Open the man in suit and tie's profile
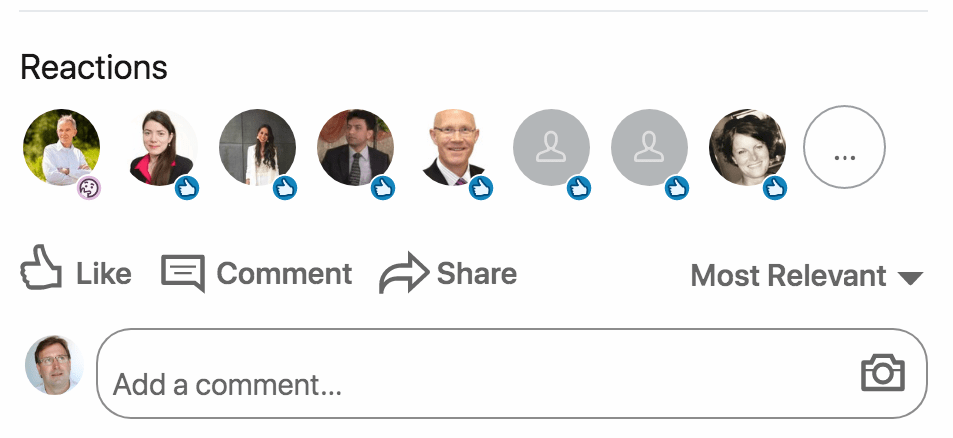This screenshot has width=953, height=438. [356, 147]
